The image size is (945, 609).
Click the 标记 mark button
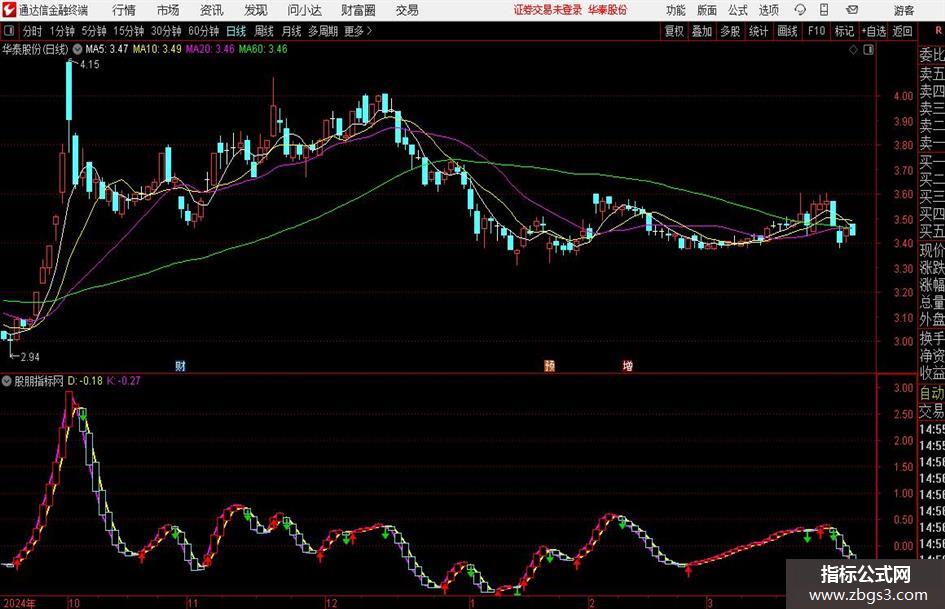point(844,31)
